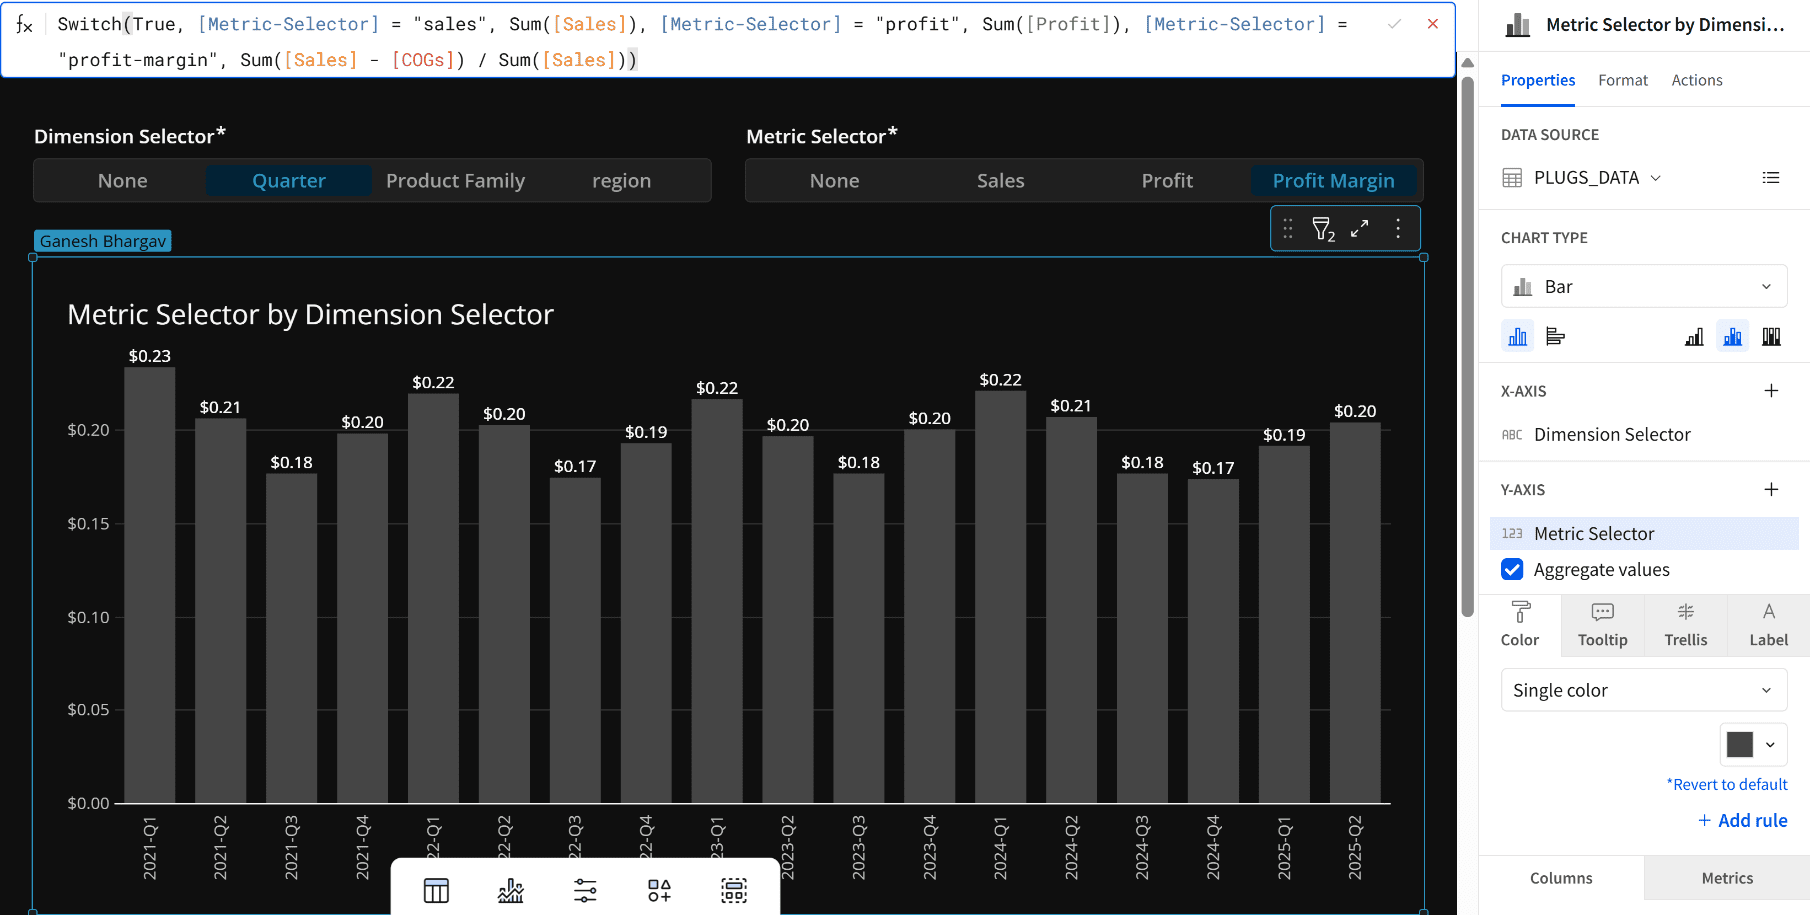Add new table element from bottom toolbar
The image size is (1810, 915).
436,890
